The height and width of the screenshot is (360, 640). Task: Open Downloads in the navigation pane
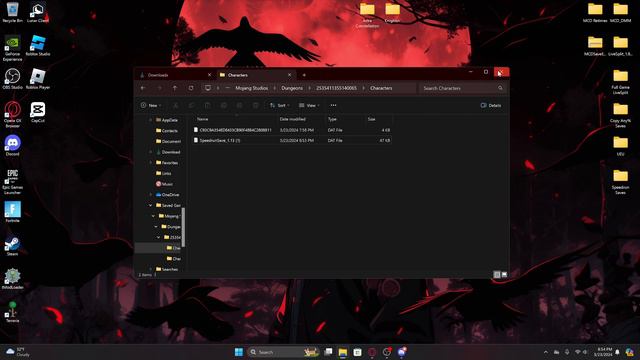168,152
